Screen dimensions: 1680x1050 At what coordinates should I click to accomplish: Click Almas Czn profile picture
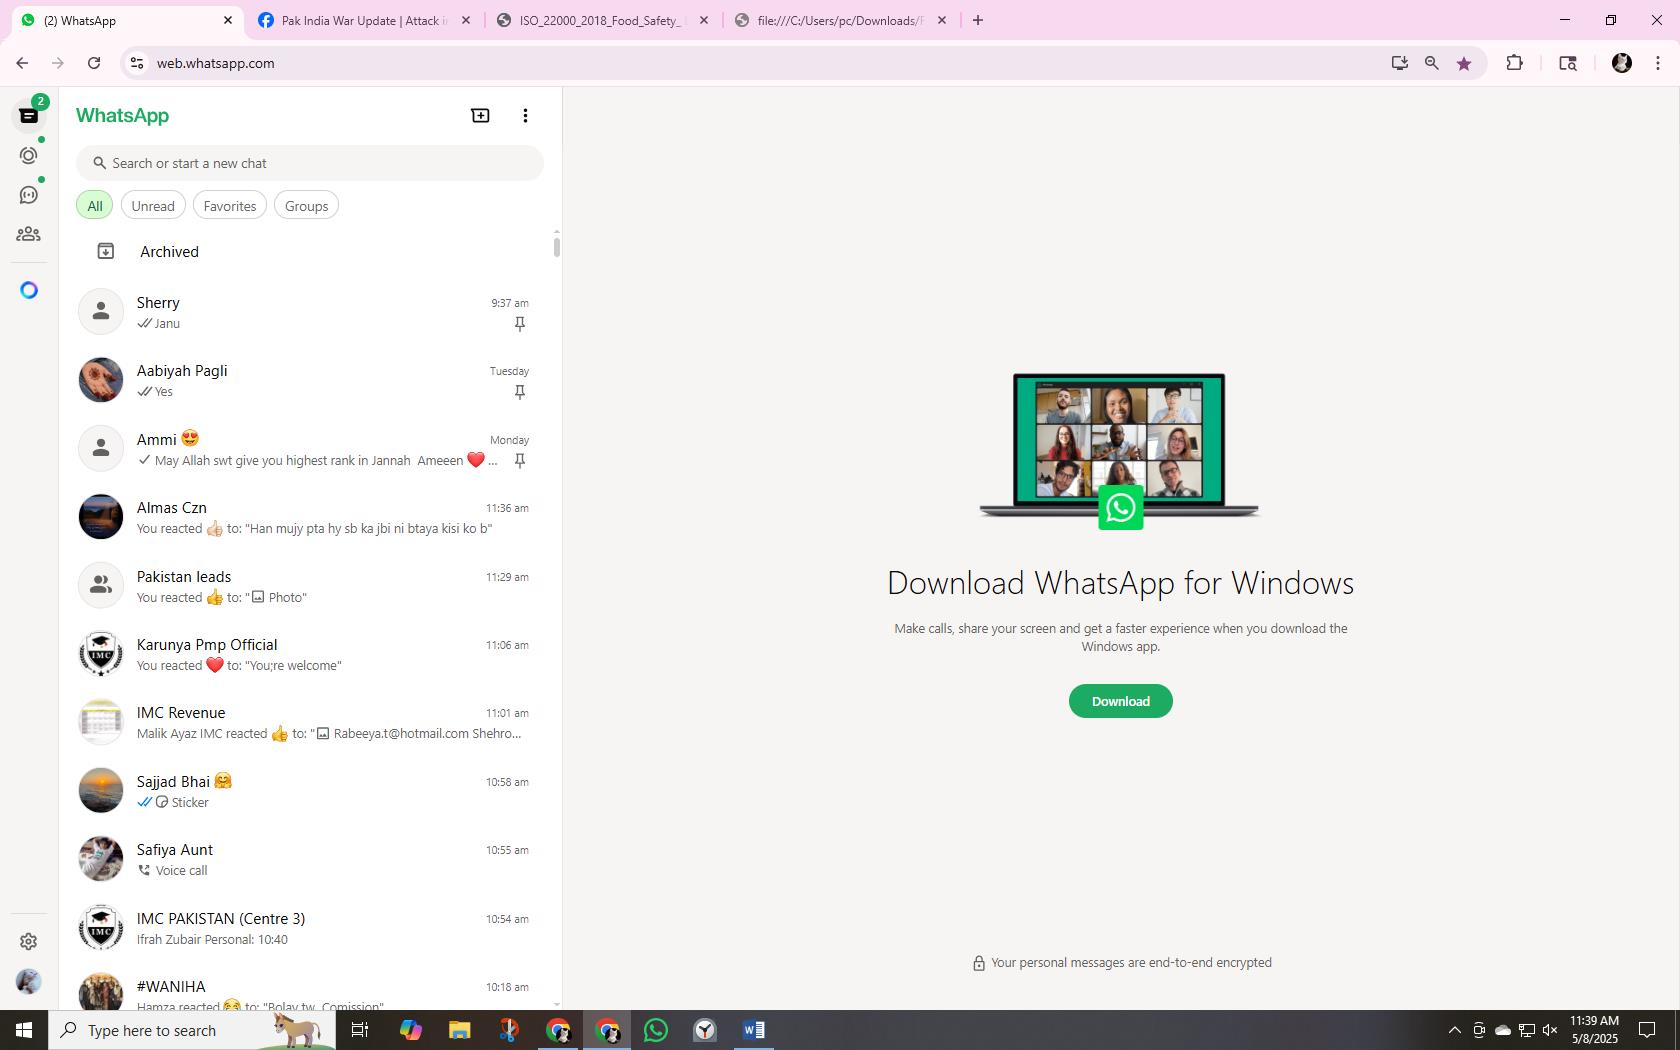pyautogui.click(x=101, y=517)
